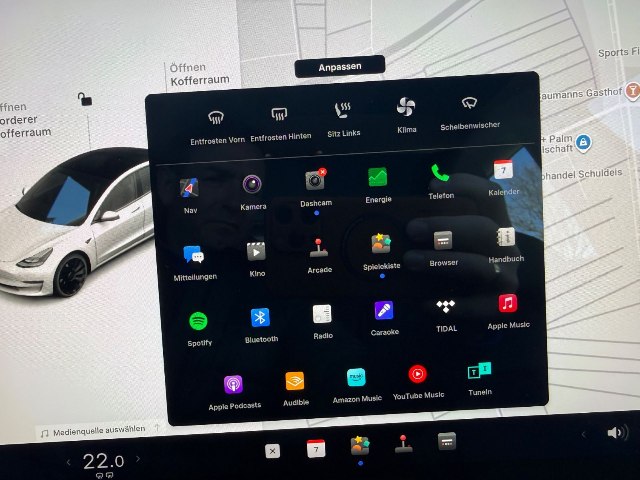Open the Scheibenwischer wiper options
The height and width of the screenshot is (480, 640).
point(469,104)
